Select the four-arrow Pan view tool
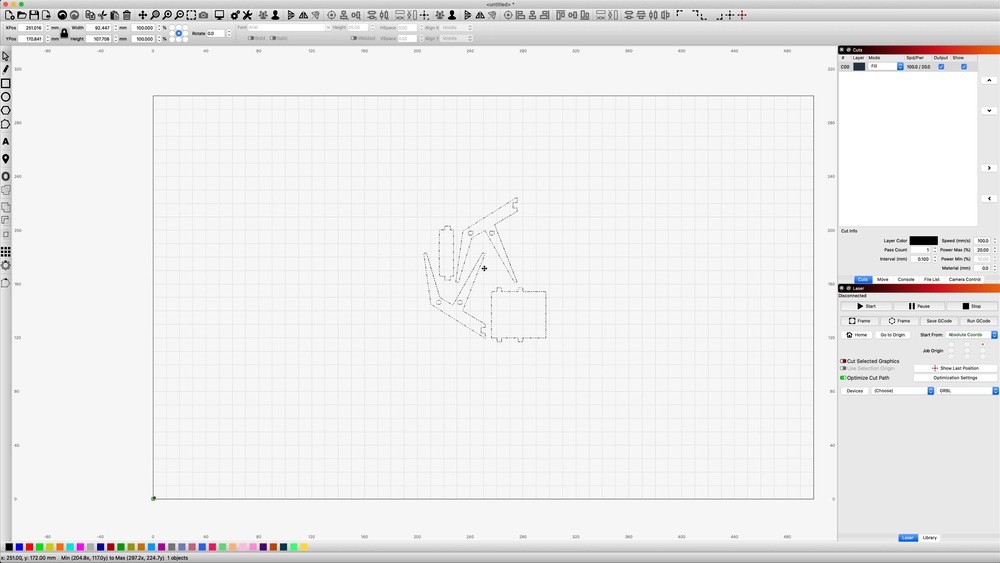 click(143, 15)
